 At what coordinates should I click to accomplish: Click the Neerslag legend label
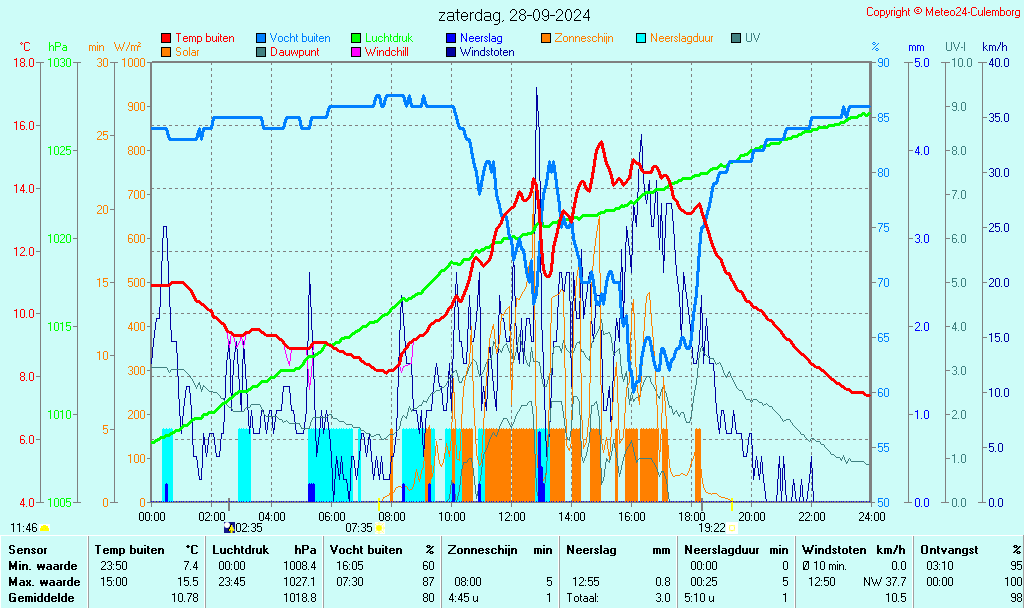[x=481, y=38]
